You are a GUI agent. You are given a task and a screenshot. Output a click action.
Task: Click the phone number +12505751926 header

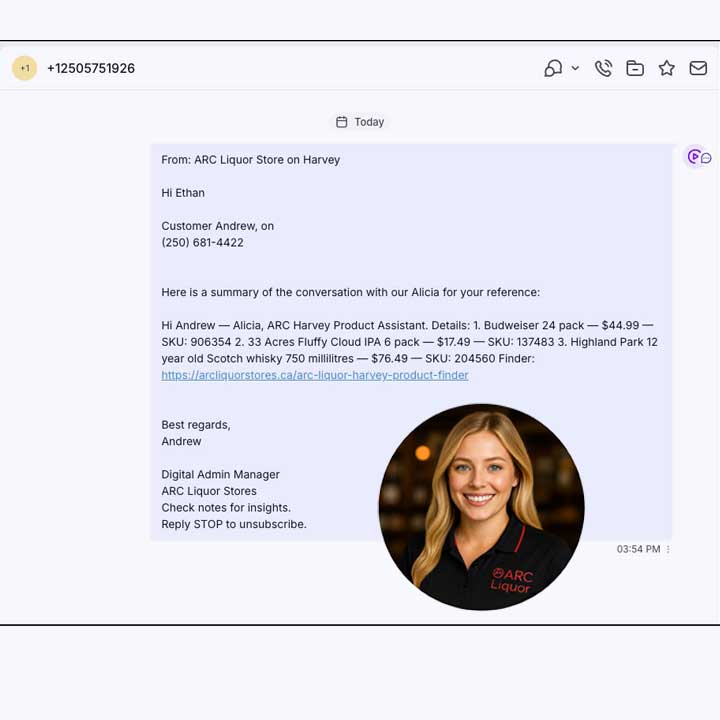pyautogui.click(x=91, y=68)
